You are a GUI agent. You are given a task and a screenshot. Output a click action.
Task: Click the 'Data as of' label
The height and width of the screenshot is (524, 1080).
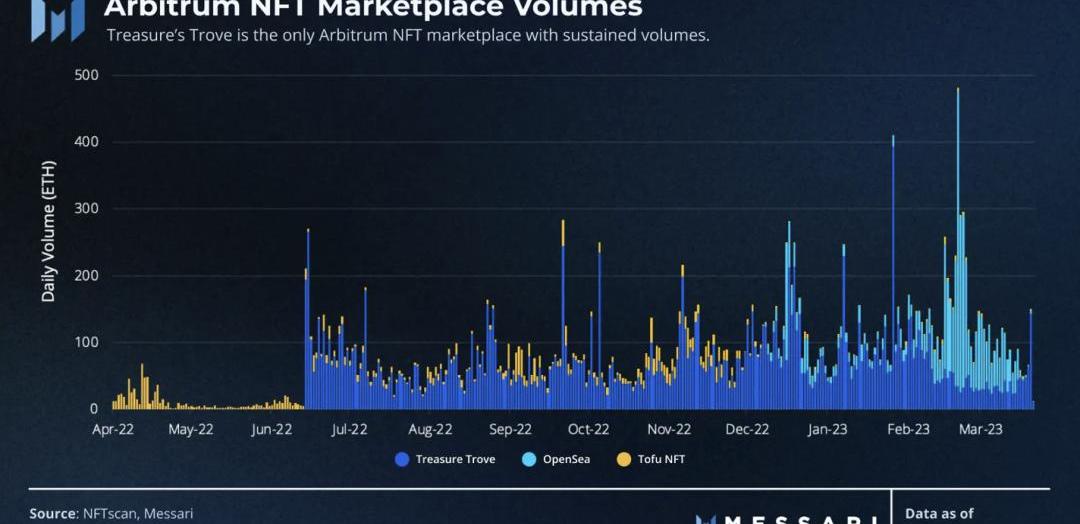938,513
